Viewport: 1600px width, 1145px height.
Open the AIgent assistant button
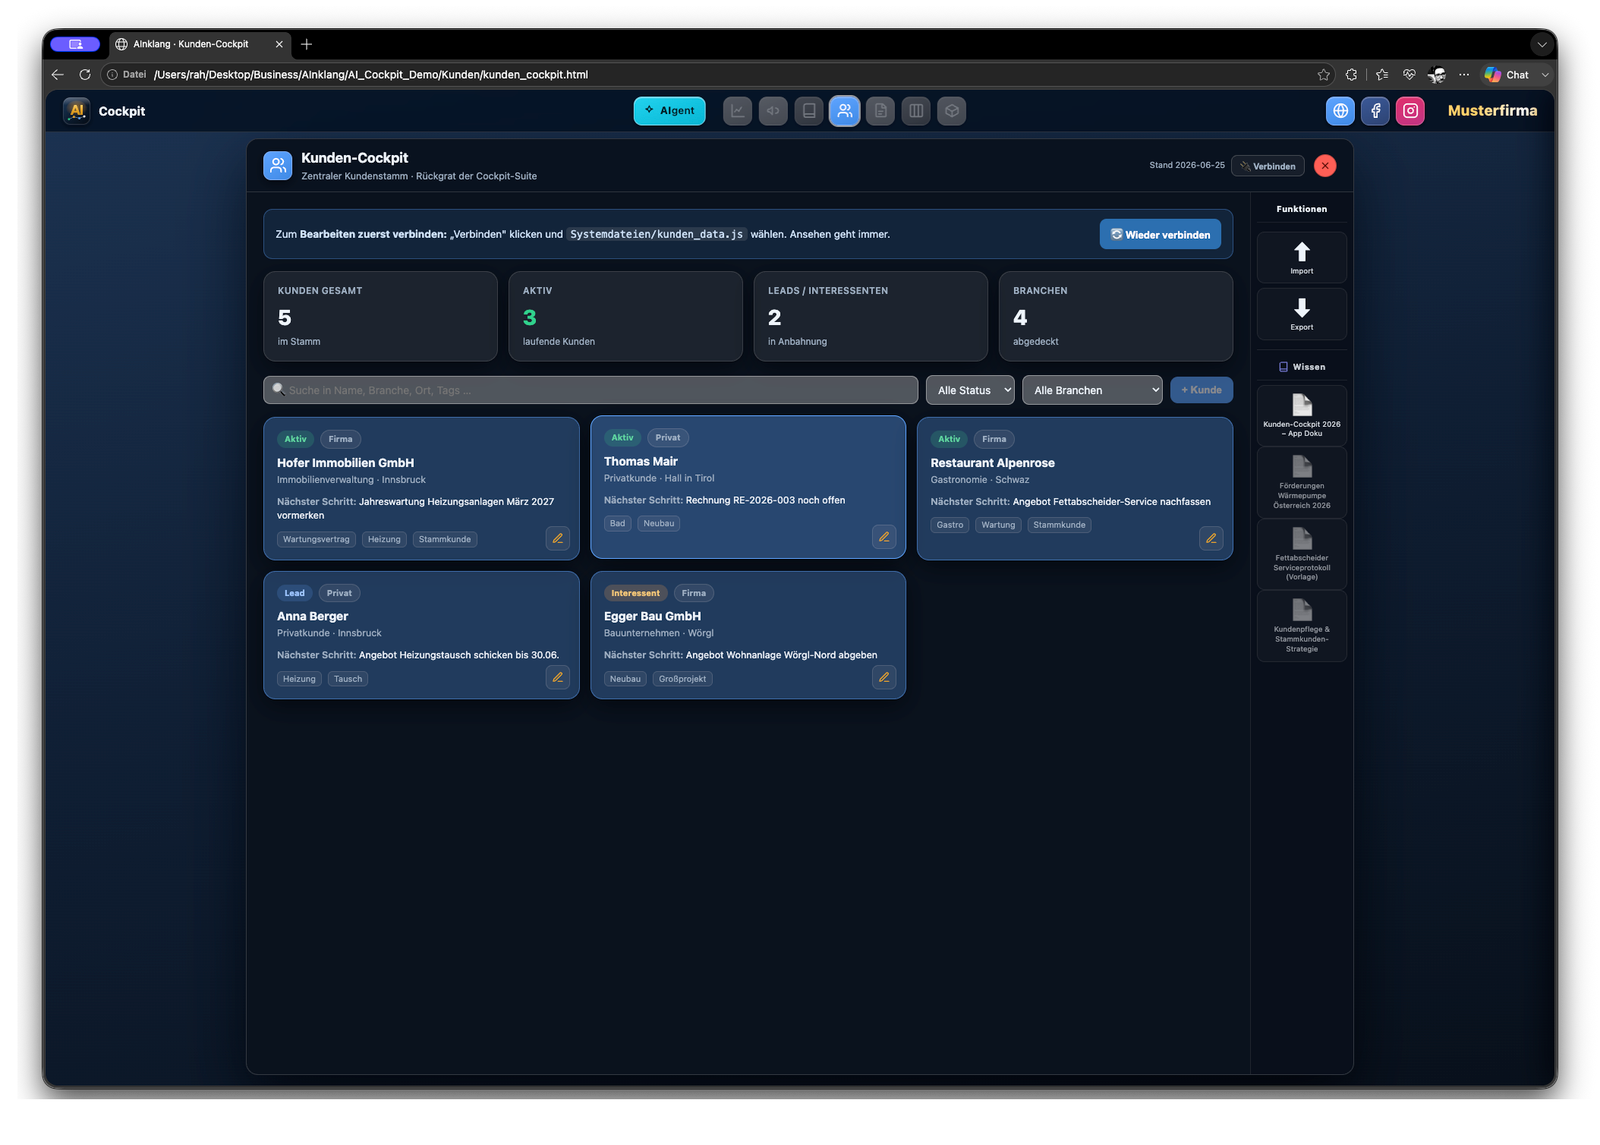click(x=669, y=111)
